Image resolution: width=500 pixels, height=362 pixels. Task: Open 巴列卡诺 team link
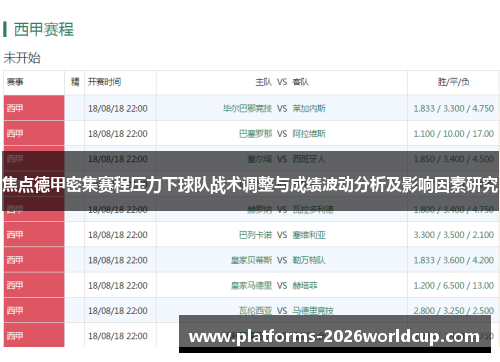tap(256, 235)
